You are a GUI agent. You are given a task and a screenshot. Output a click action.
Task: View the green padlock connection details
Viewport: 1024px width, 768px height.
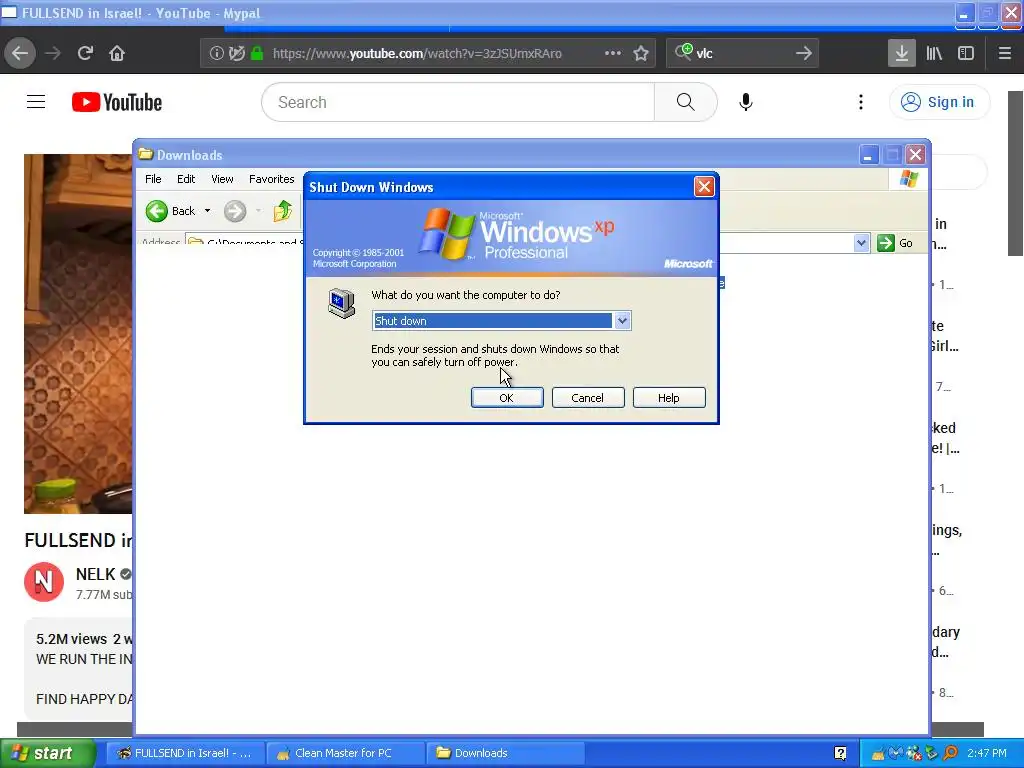[x=257, y=54]
